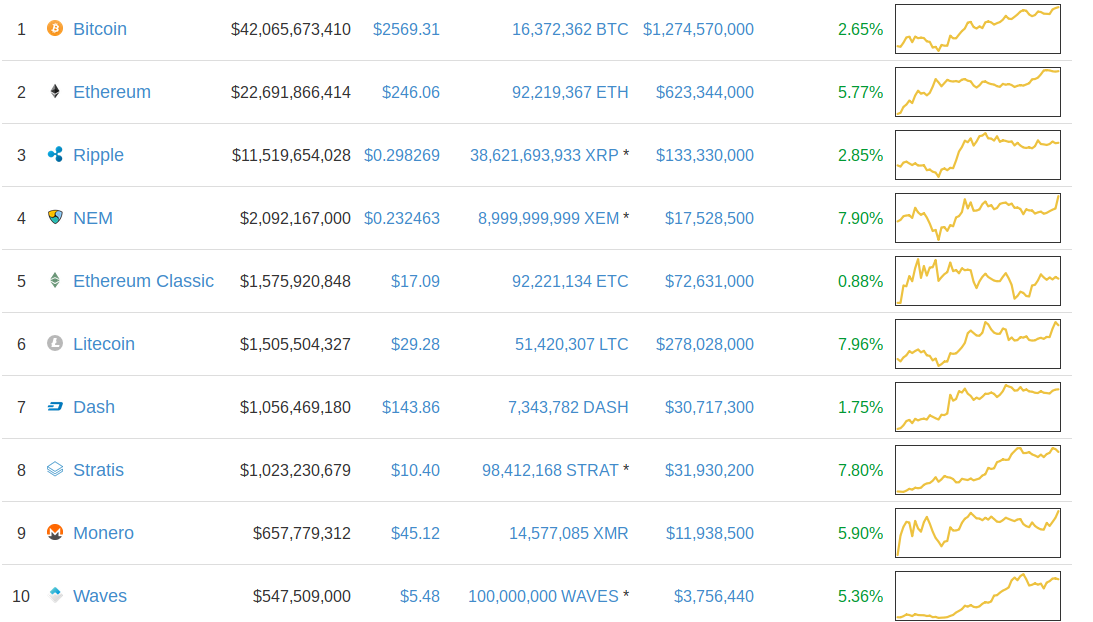Viewport: 1093px width, 622px height.
Task: Open the Ethereum Classic coin page
Action: click(143, 281)
